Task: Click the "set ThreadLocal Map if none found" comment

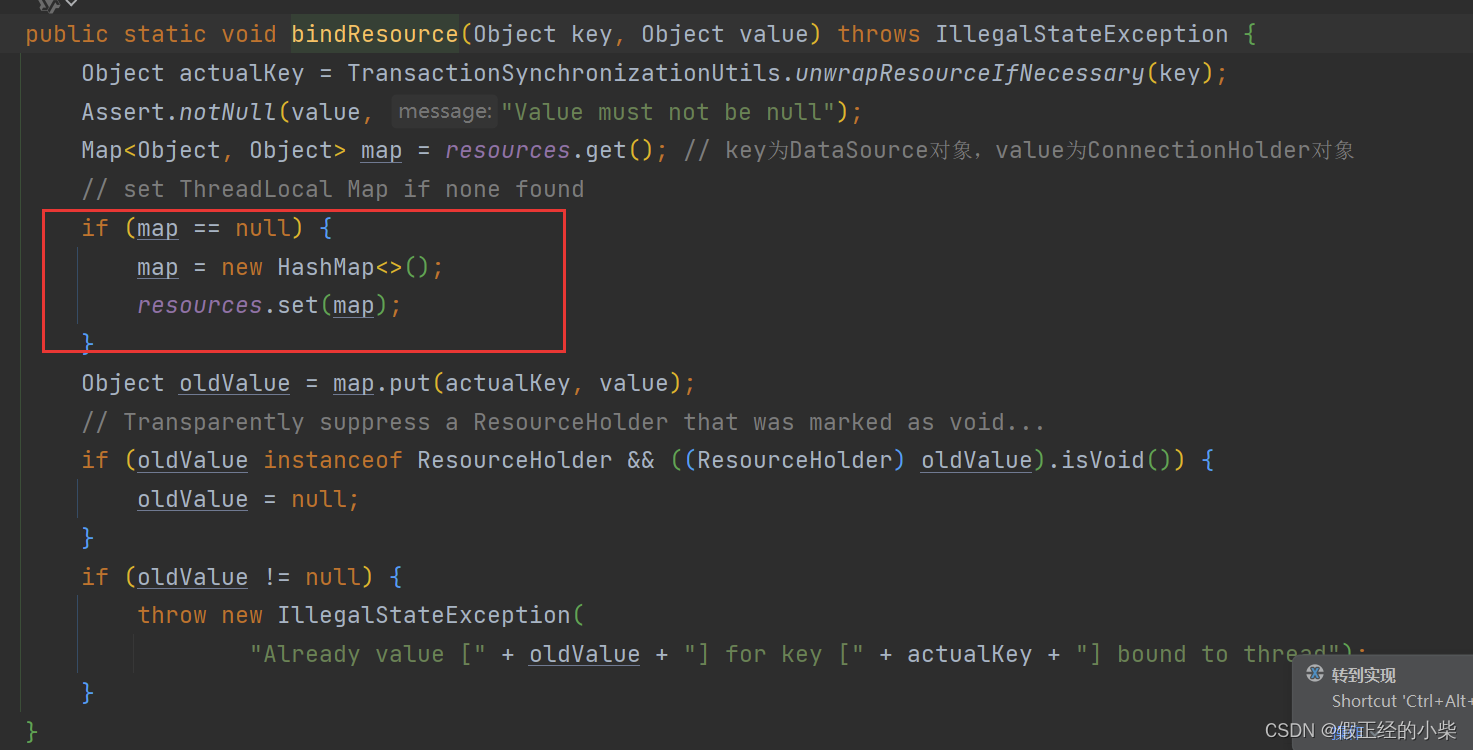Action: 333,189
